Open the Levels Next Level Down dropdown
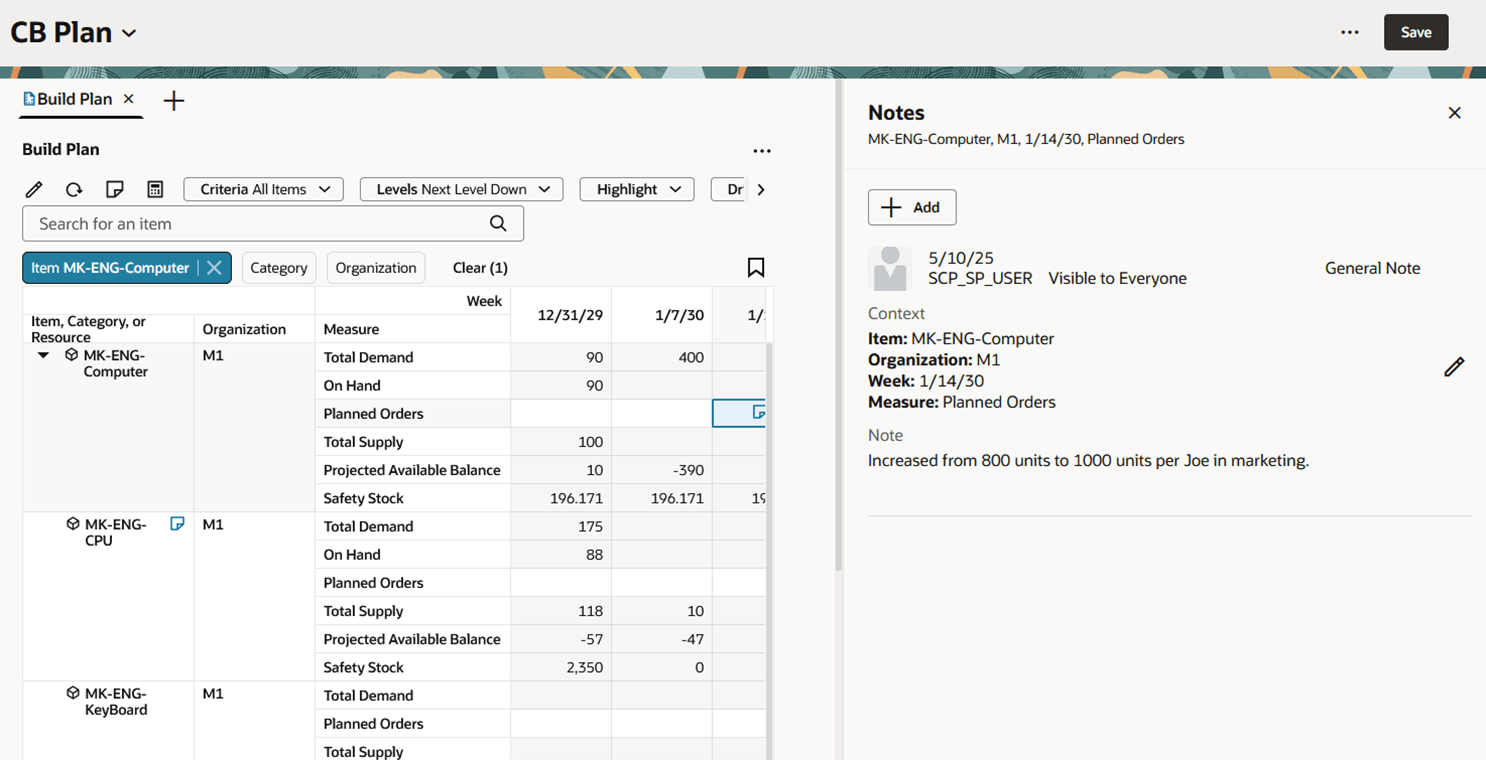 [x=462, y=189]
